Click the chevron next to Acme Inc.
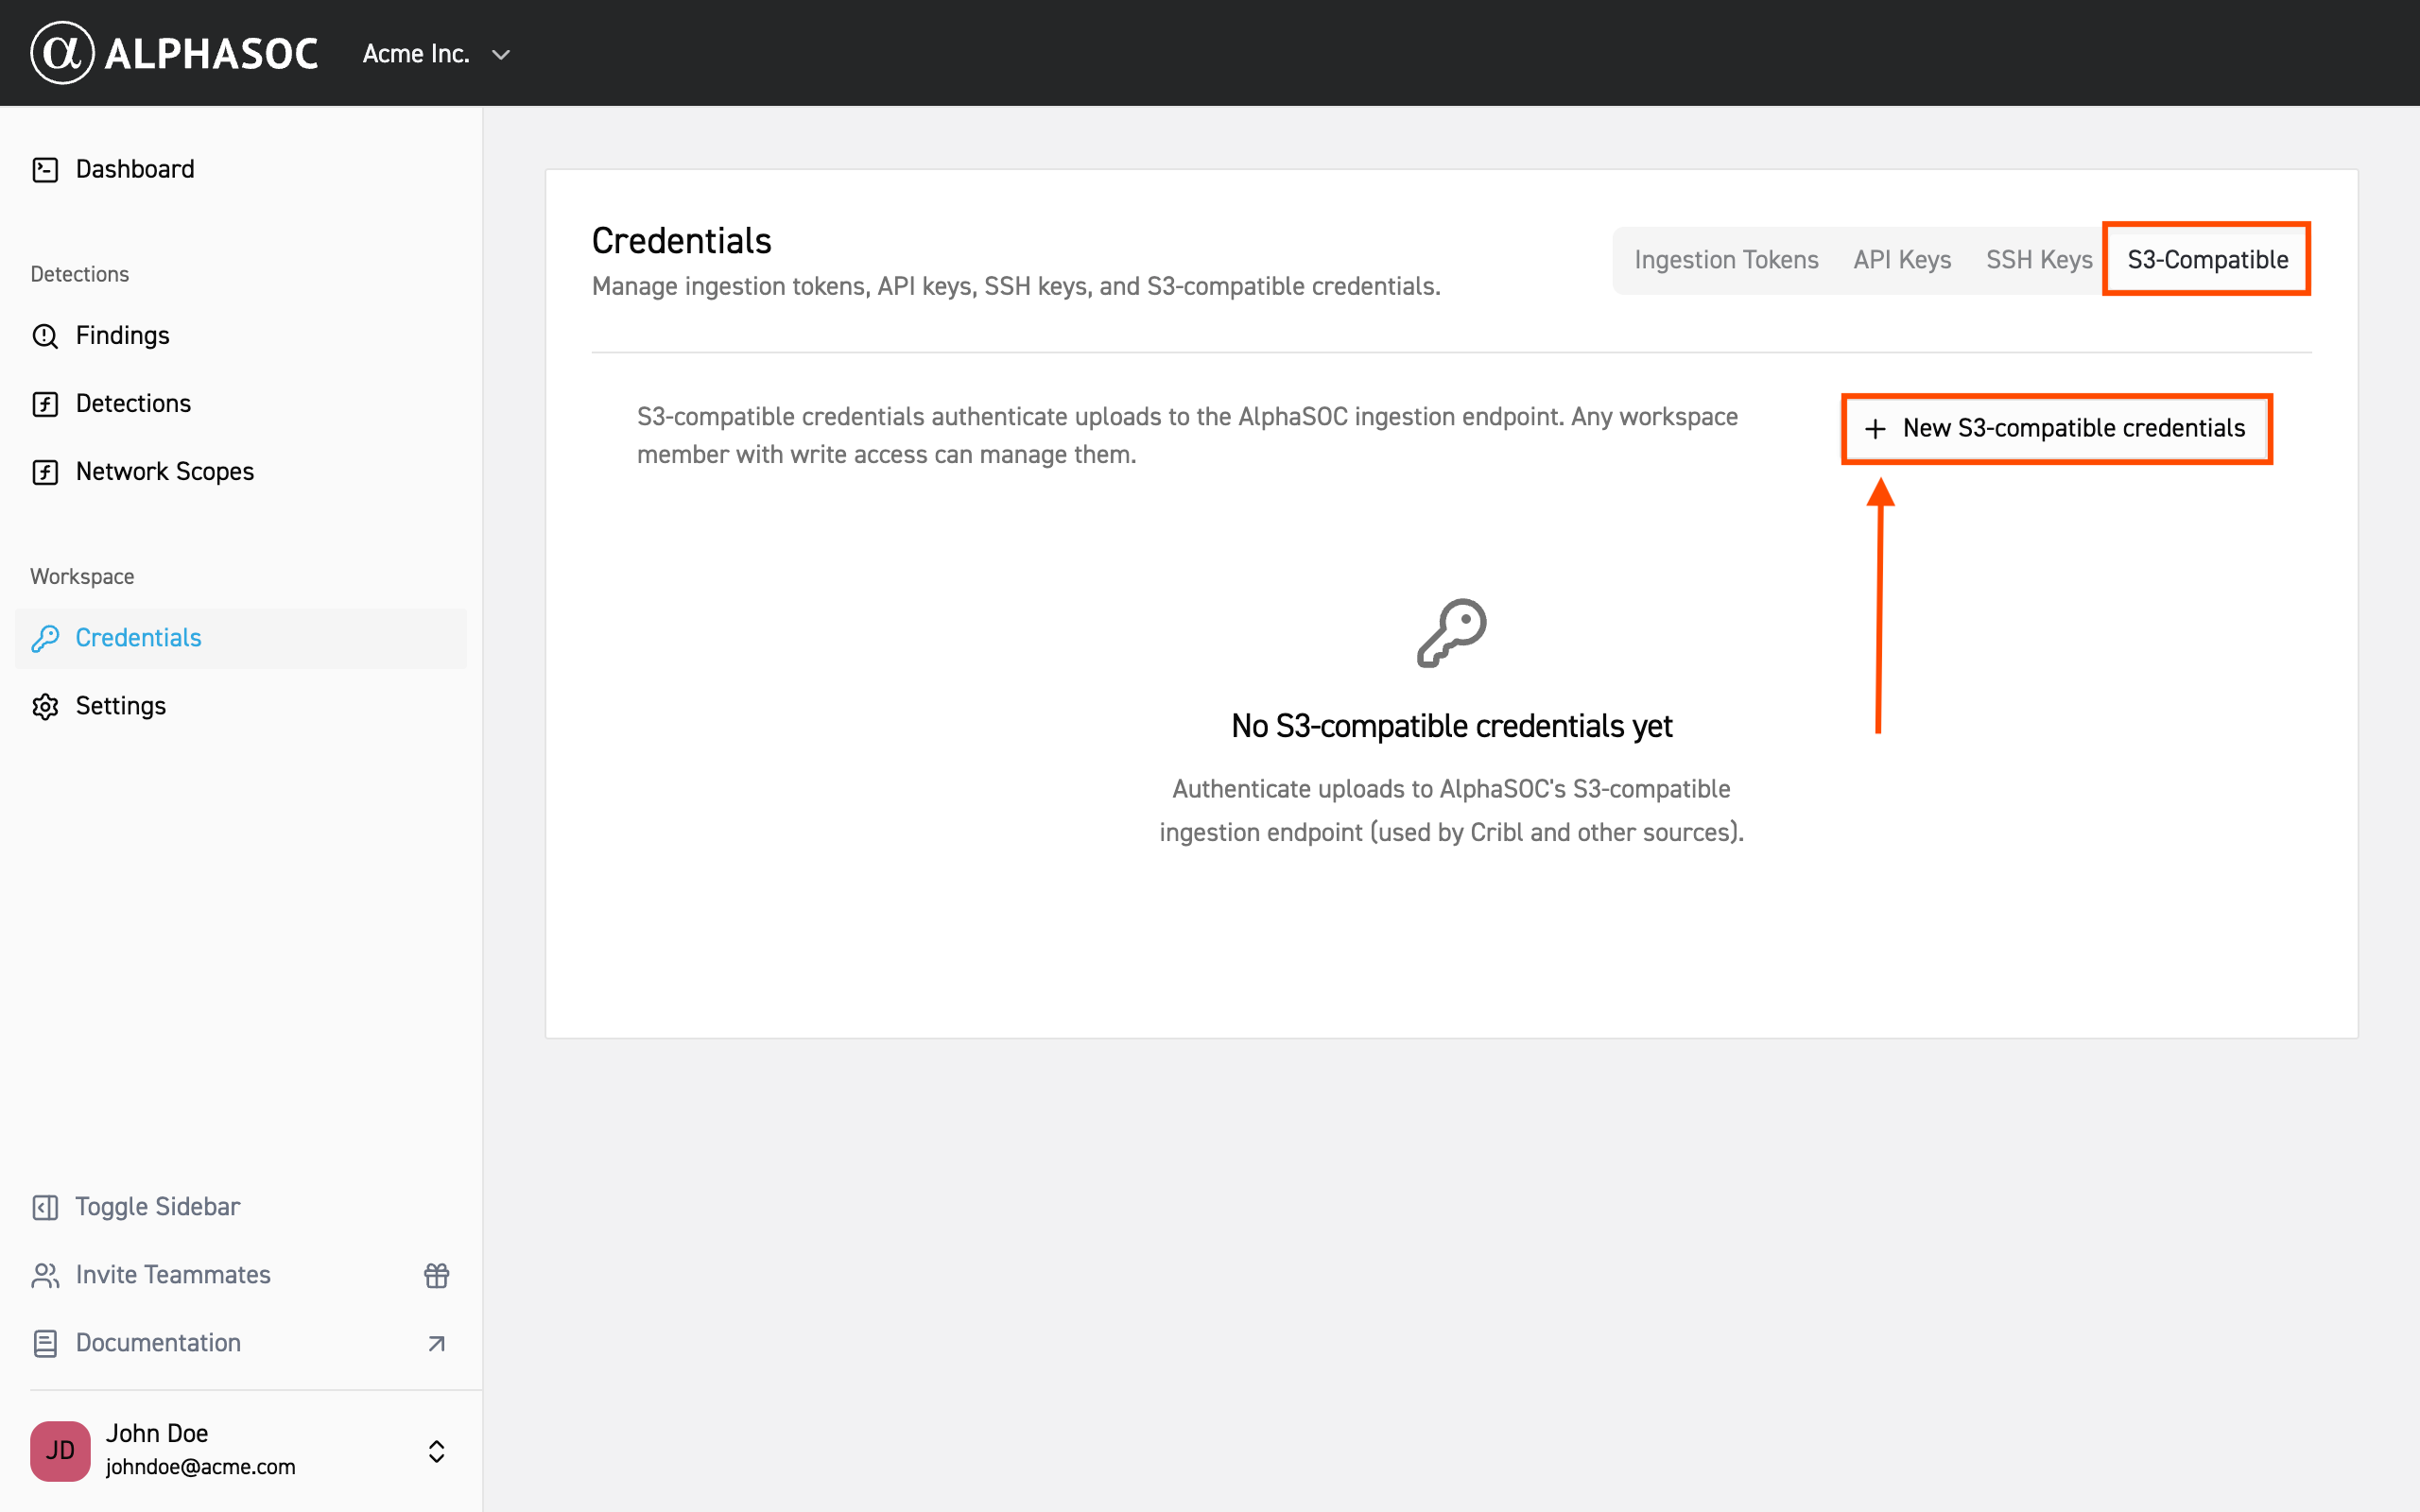This screenshot has height=1512, width=2420. click(501, 55)
